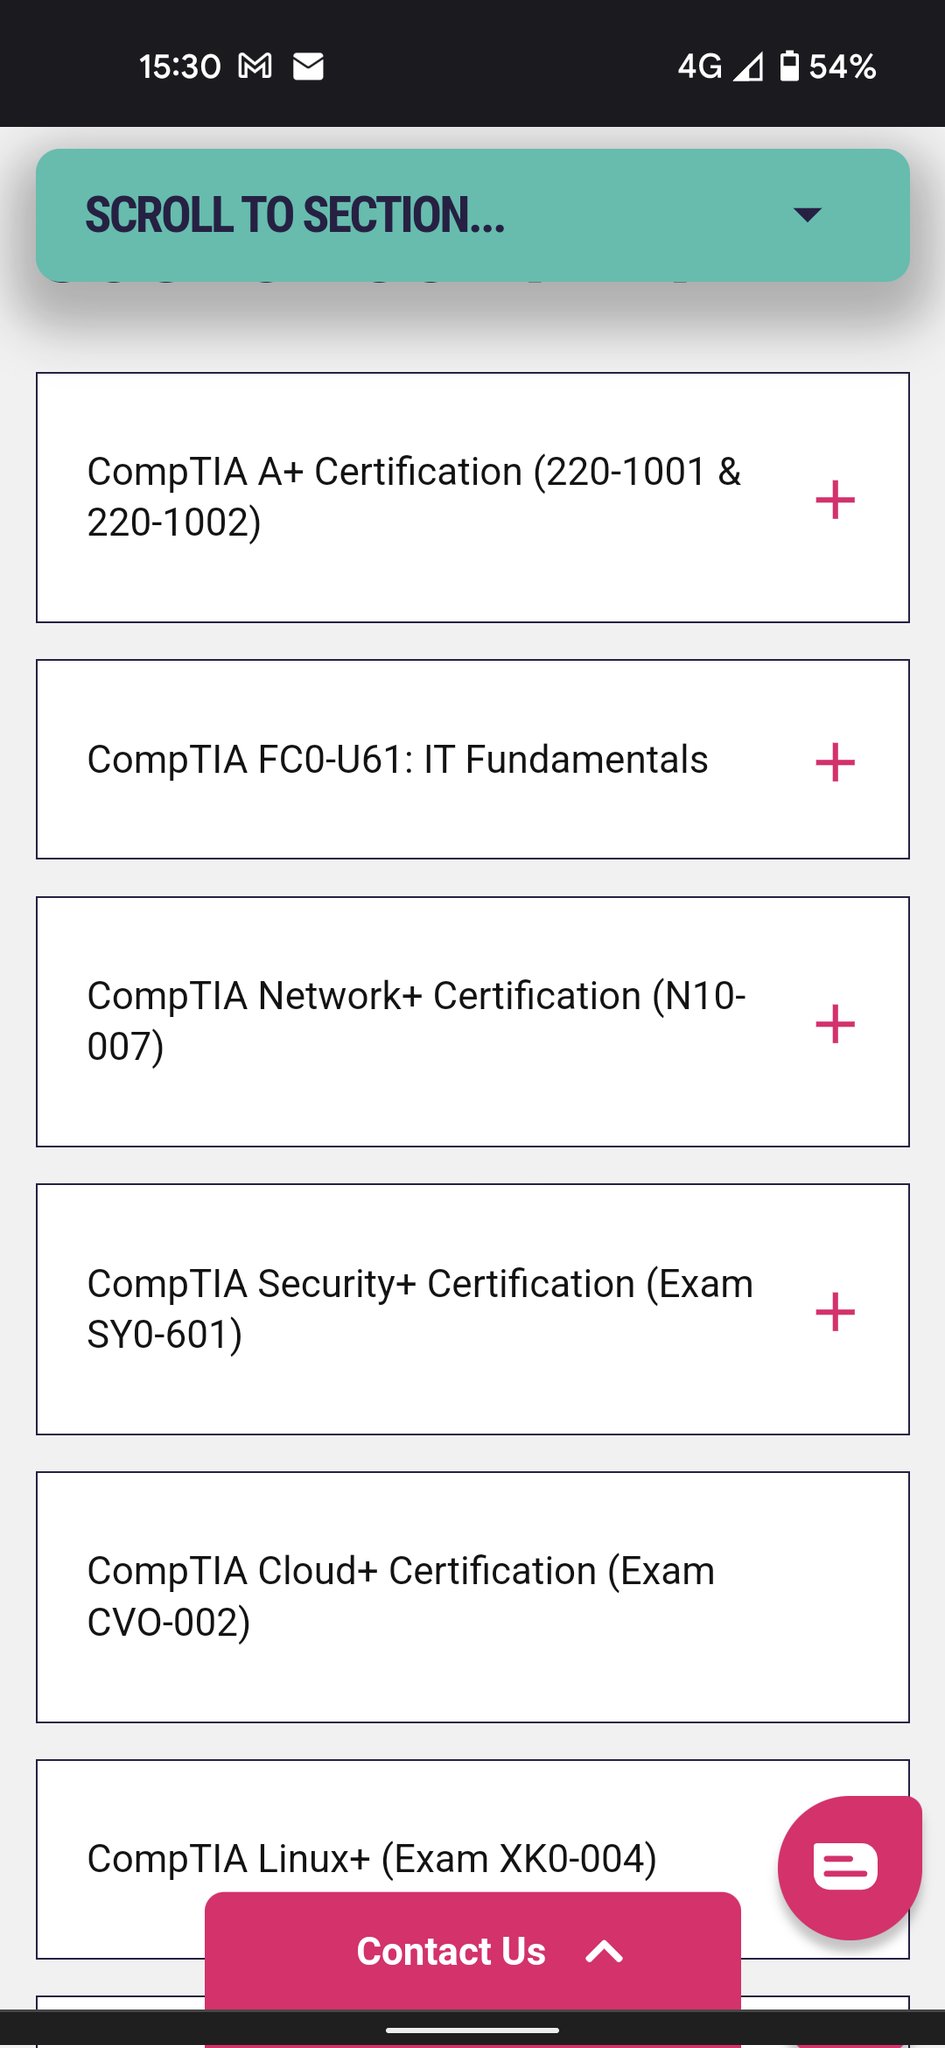Click the plus icon for Security+ Certification
This screenshot has width=945, height=2048.
(835, 1311)
